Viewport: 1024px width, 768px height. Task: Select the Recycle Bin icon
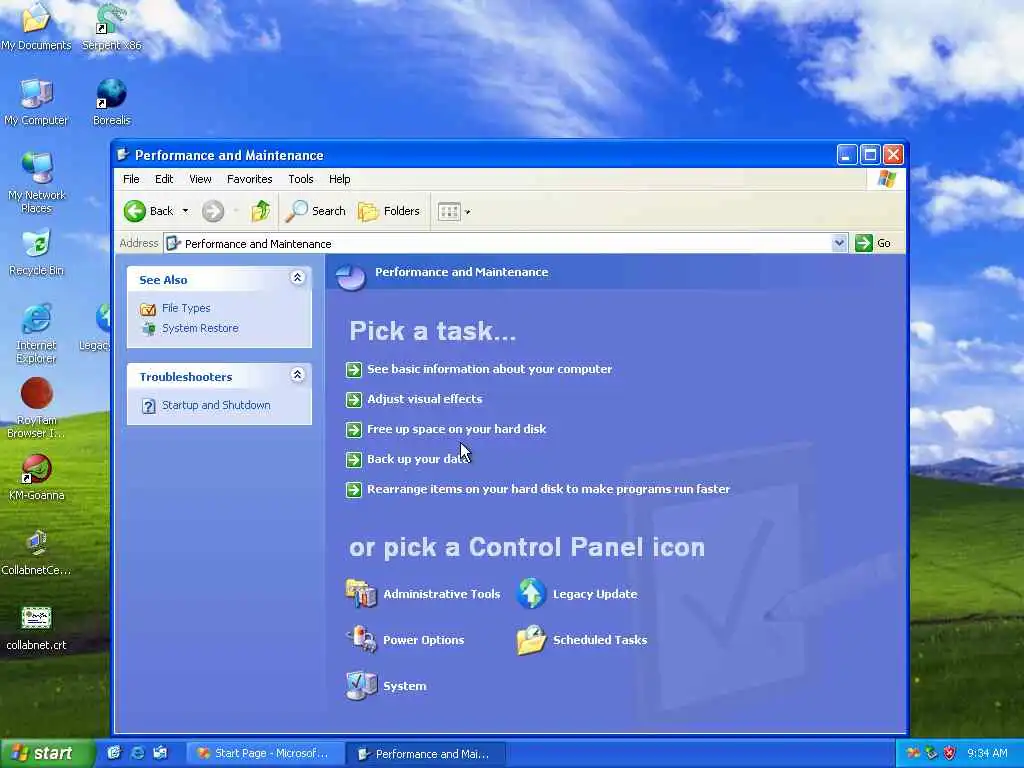click(x=37, y=252)
